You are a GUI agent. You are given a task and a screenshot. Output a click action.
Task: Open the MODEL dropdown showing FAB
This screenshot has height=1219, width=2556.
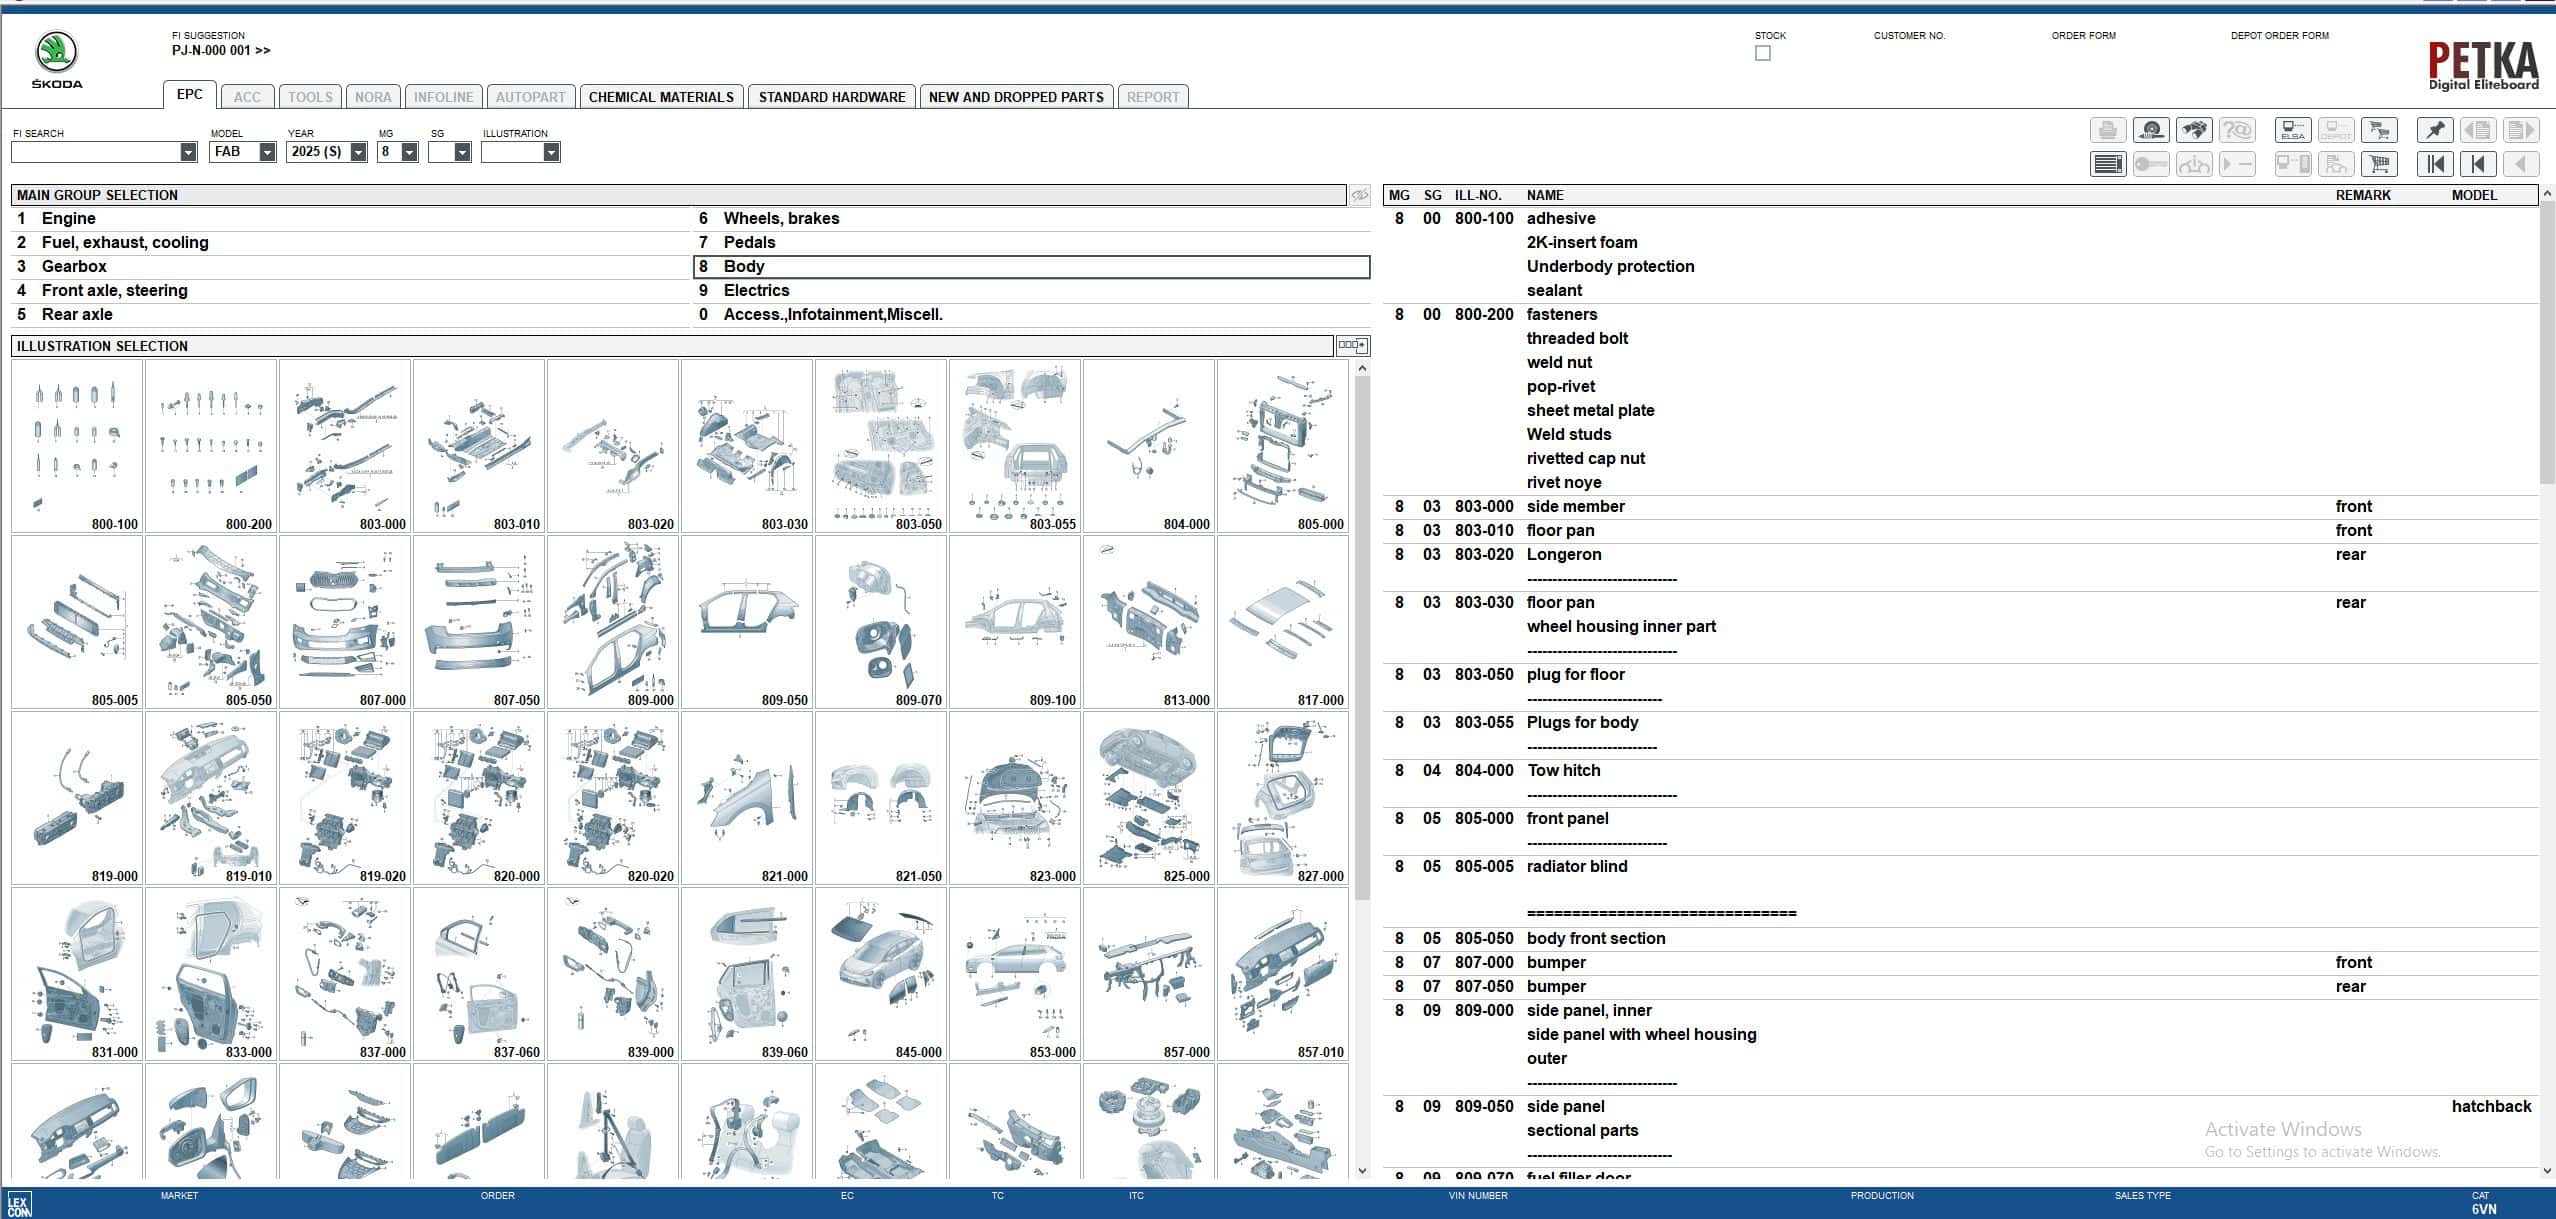pos(265,152)
